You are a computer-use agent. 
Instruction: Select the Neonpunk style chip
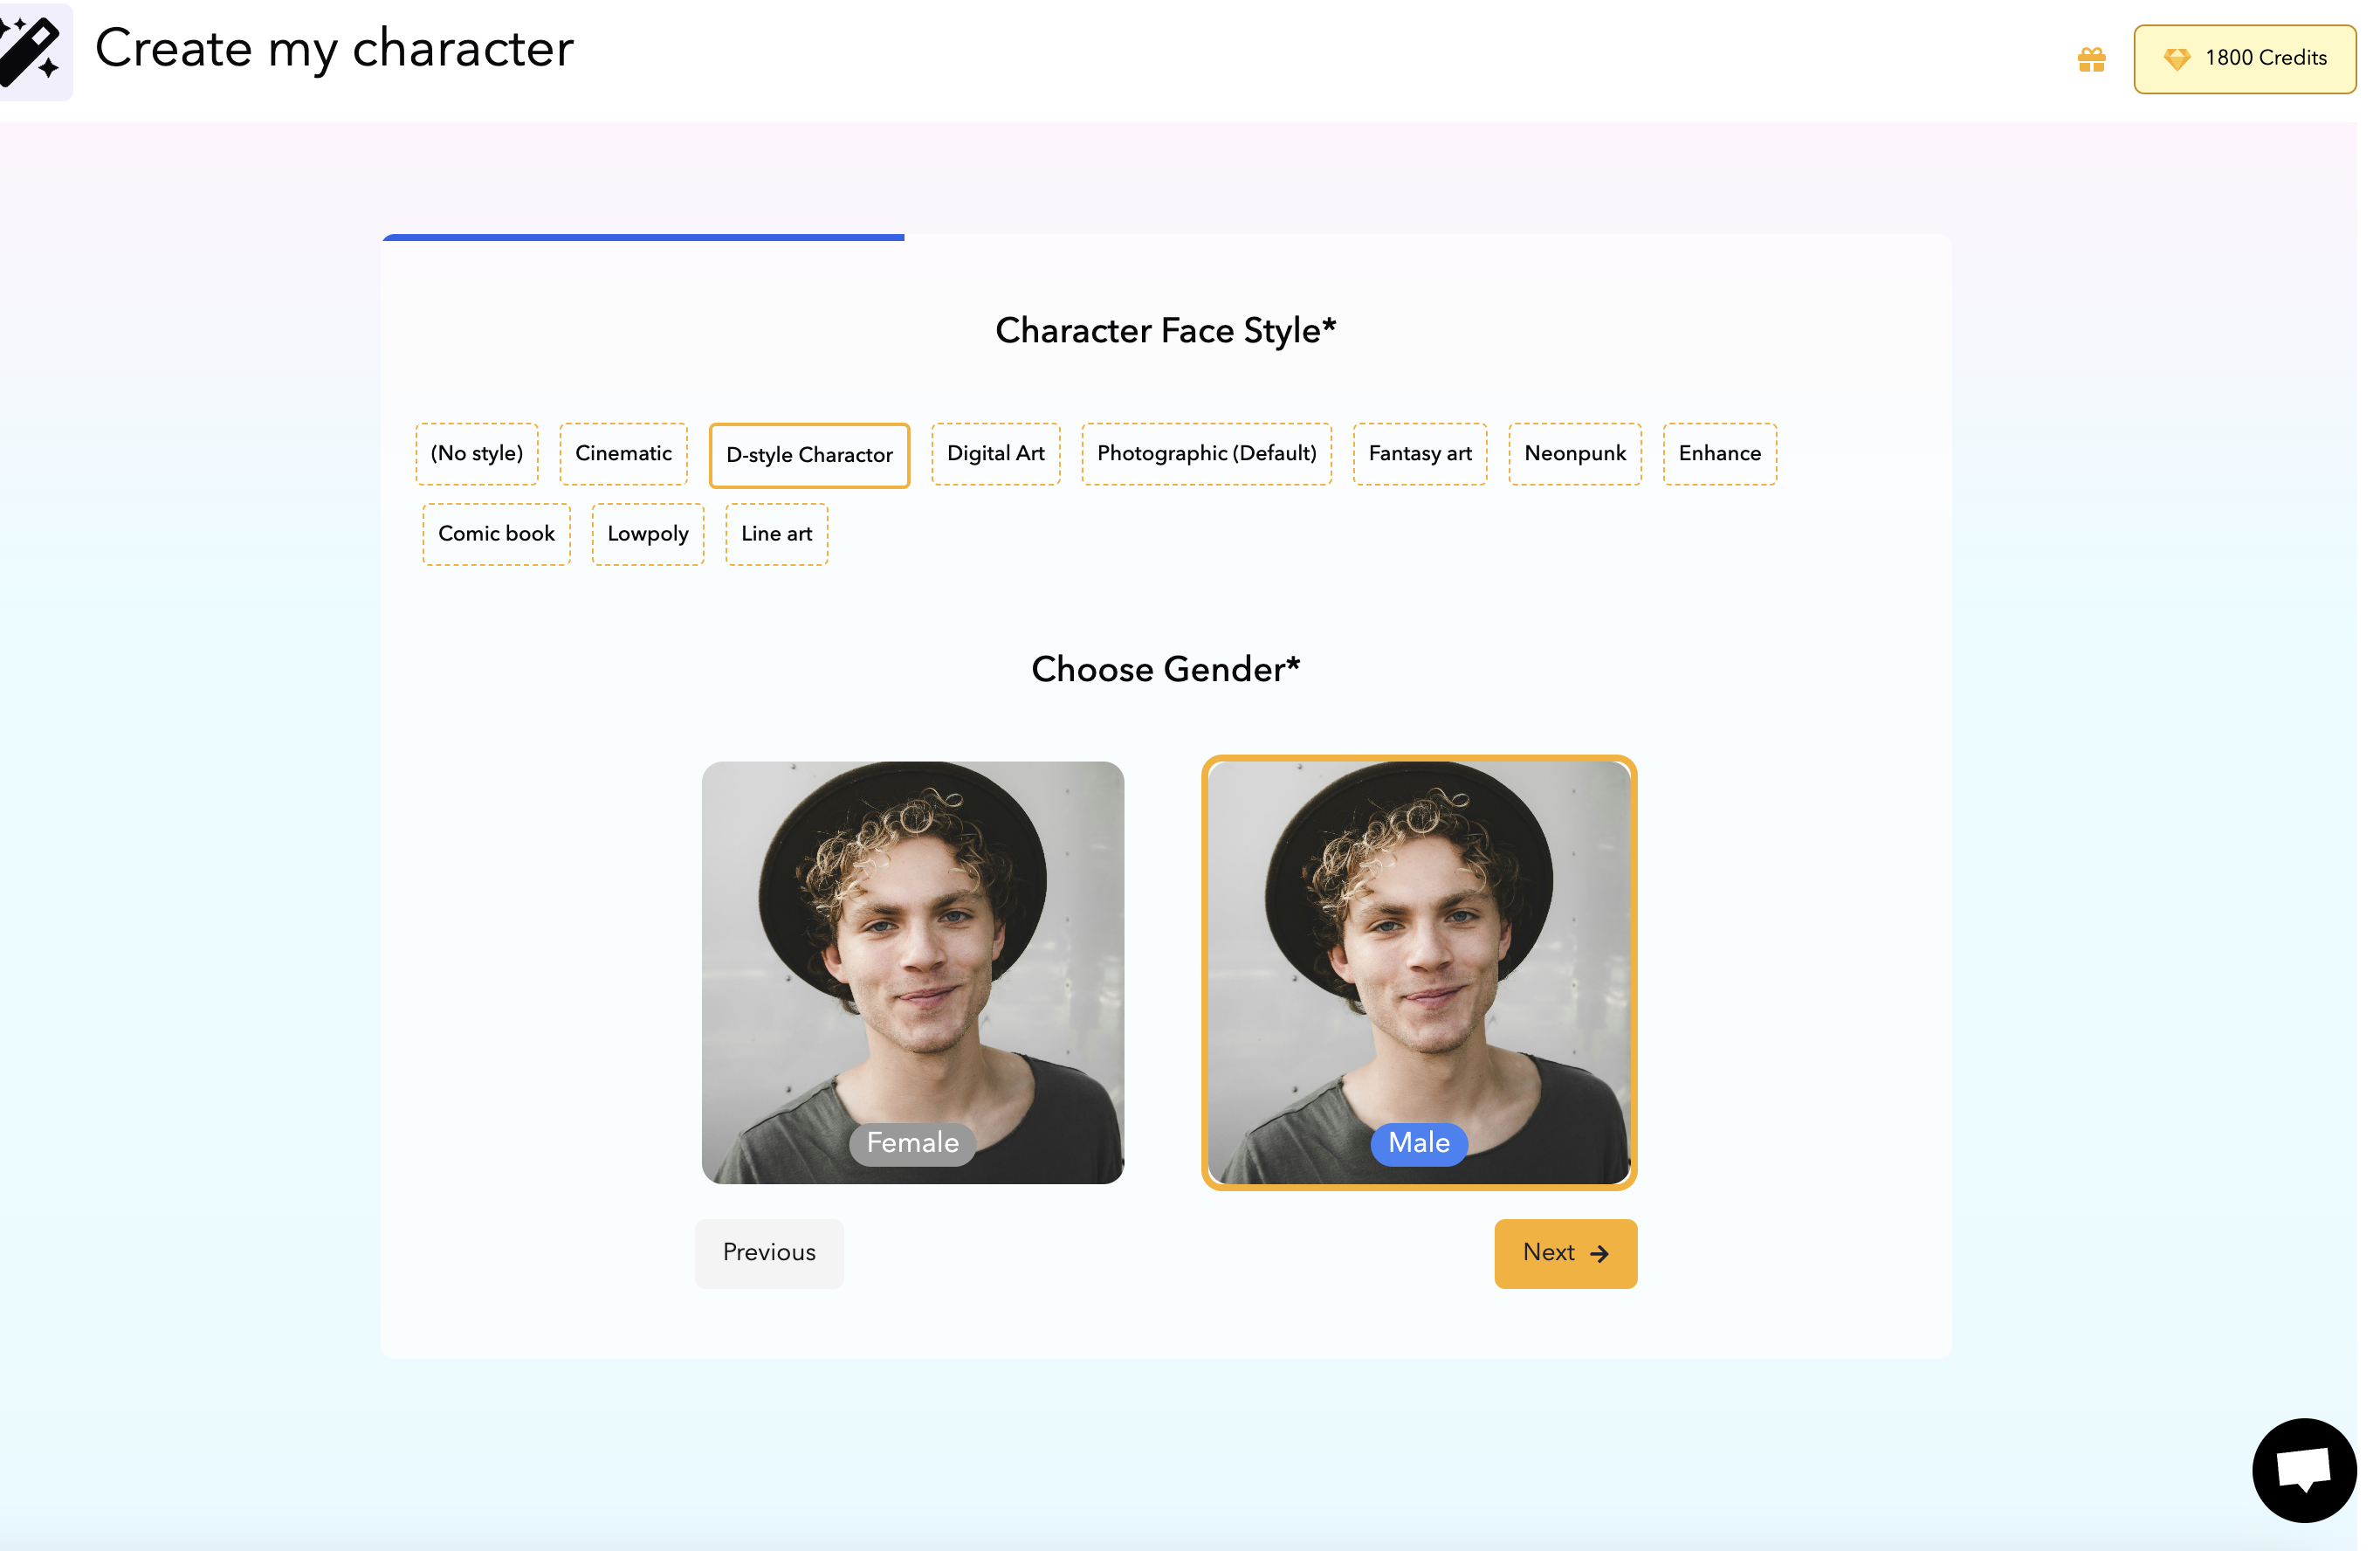click(x=1574, y=454)
